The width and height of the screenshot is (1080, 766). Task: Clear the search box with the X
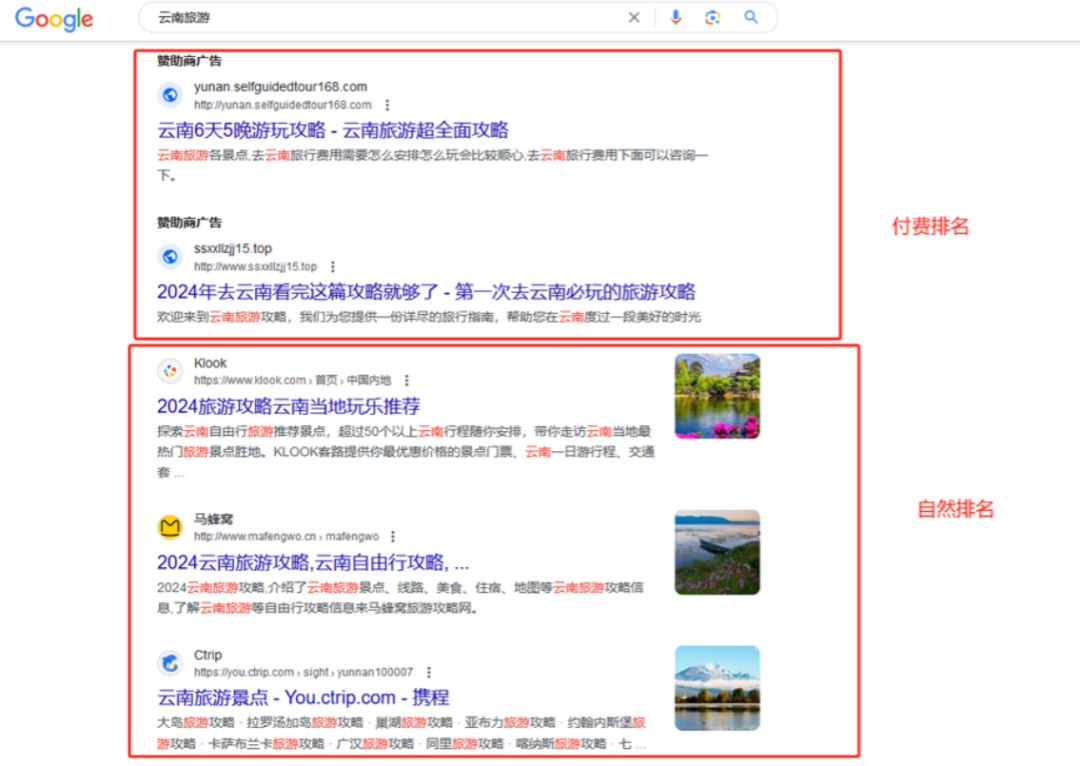[x=634, y=17]
